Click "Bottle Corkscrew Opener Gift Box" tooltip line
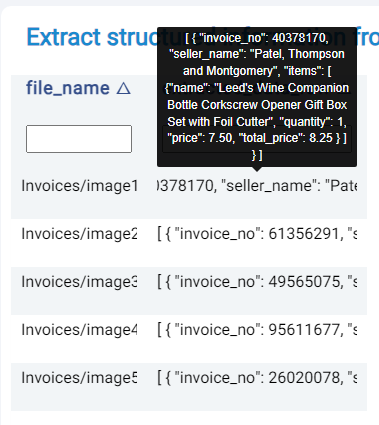The image size is (379, 425). tap(257, 105)
